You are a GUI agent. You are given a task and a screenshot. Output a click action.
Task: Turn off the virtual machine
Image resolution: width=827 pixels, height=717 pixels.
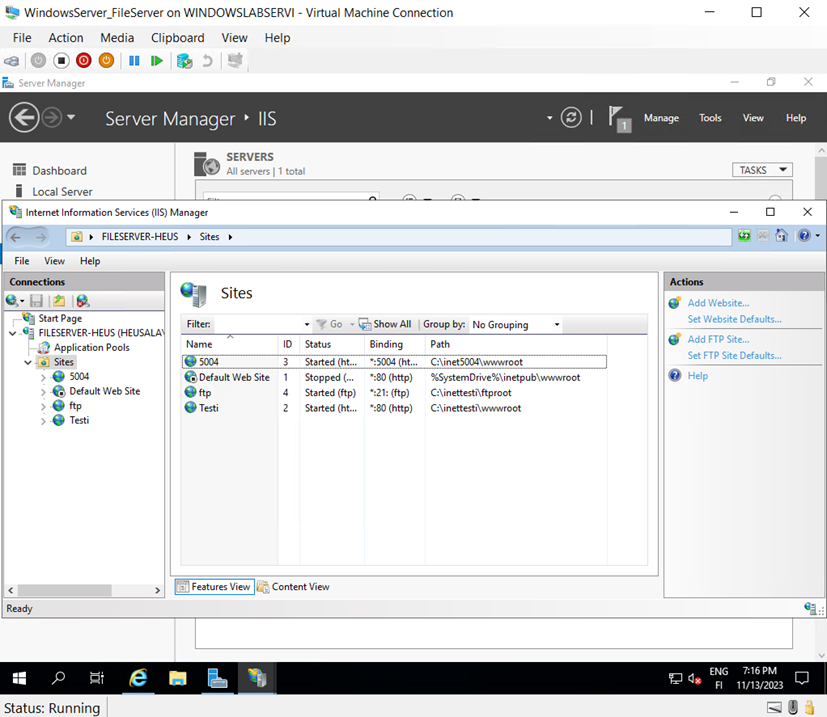[x=61, y=60]
